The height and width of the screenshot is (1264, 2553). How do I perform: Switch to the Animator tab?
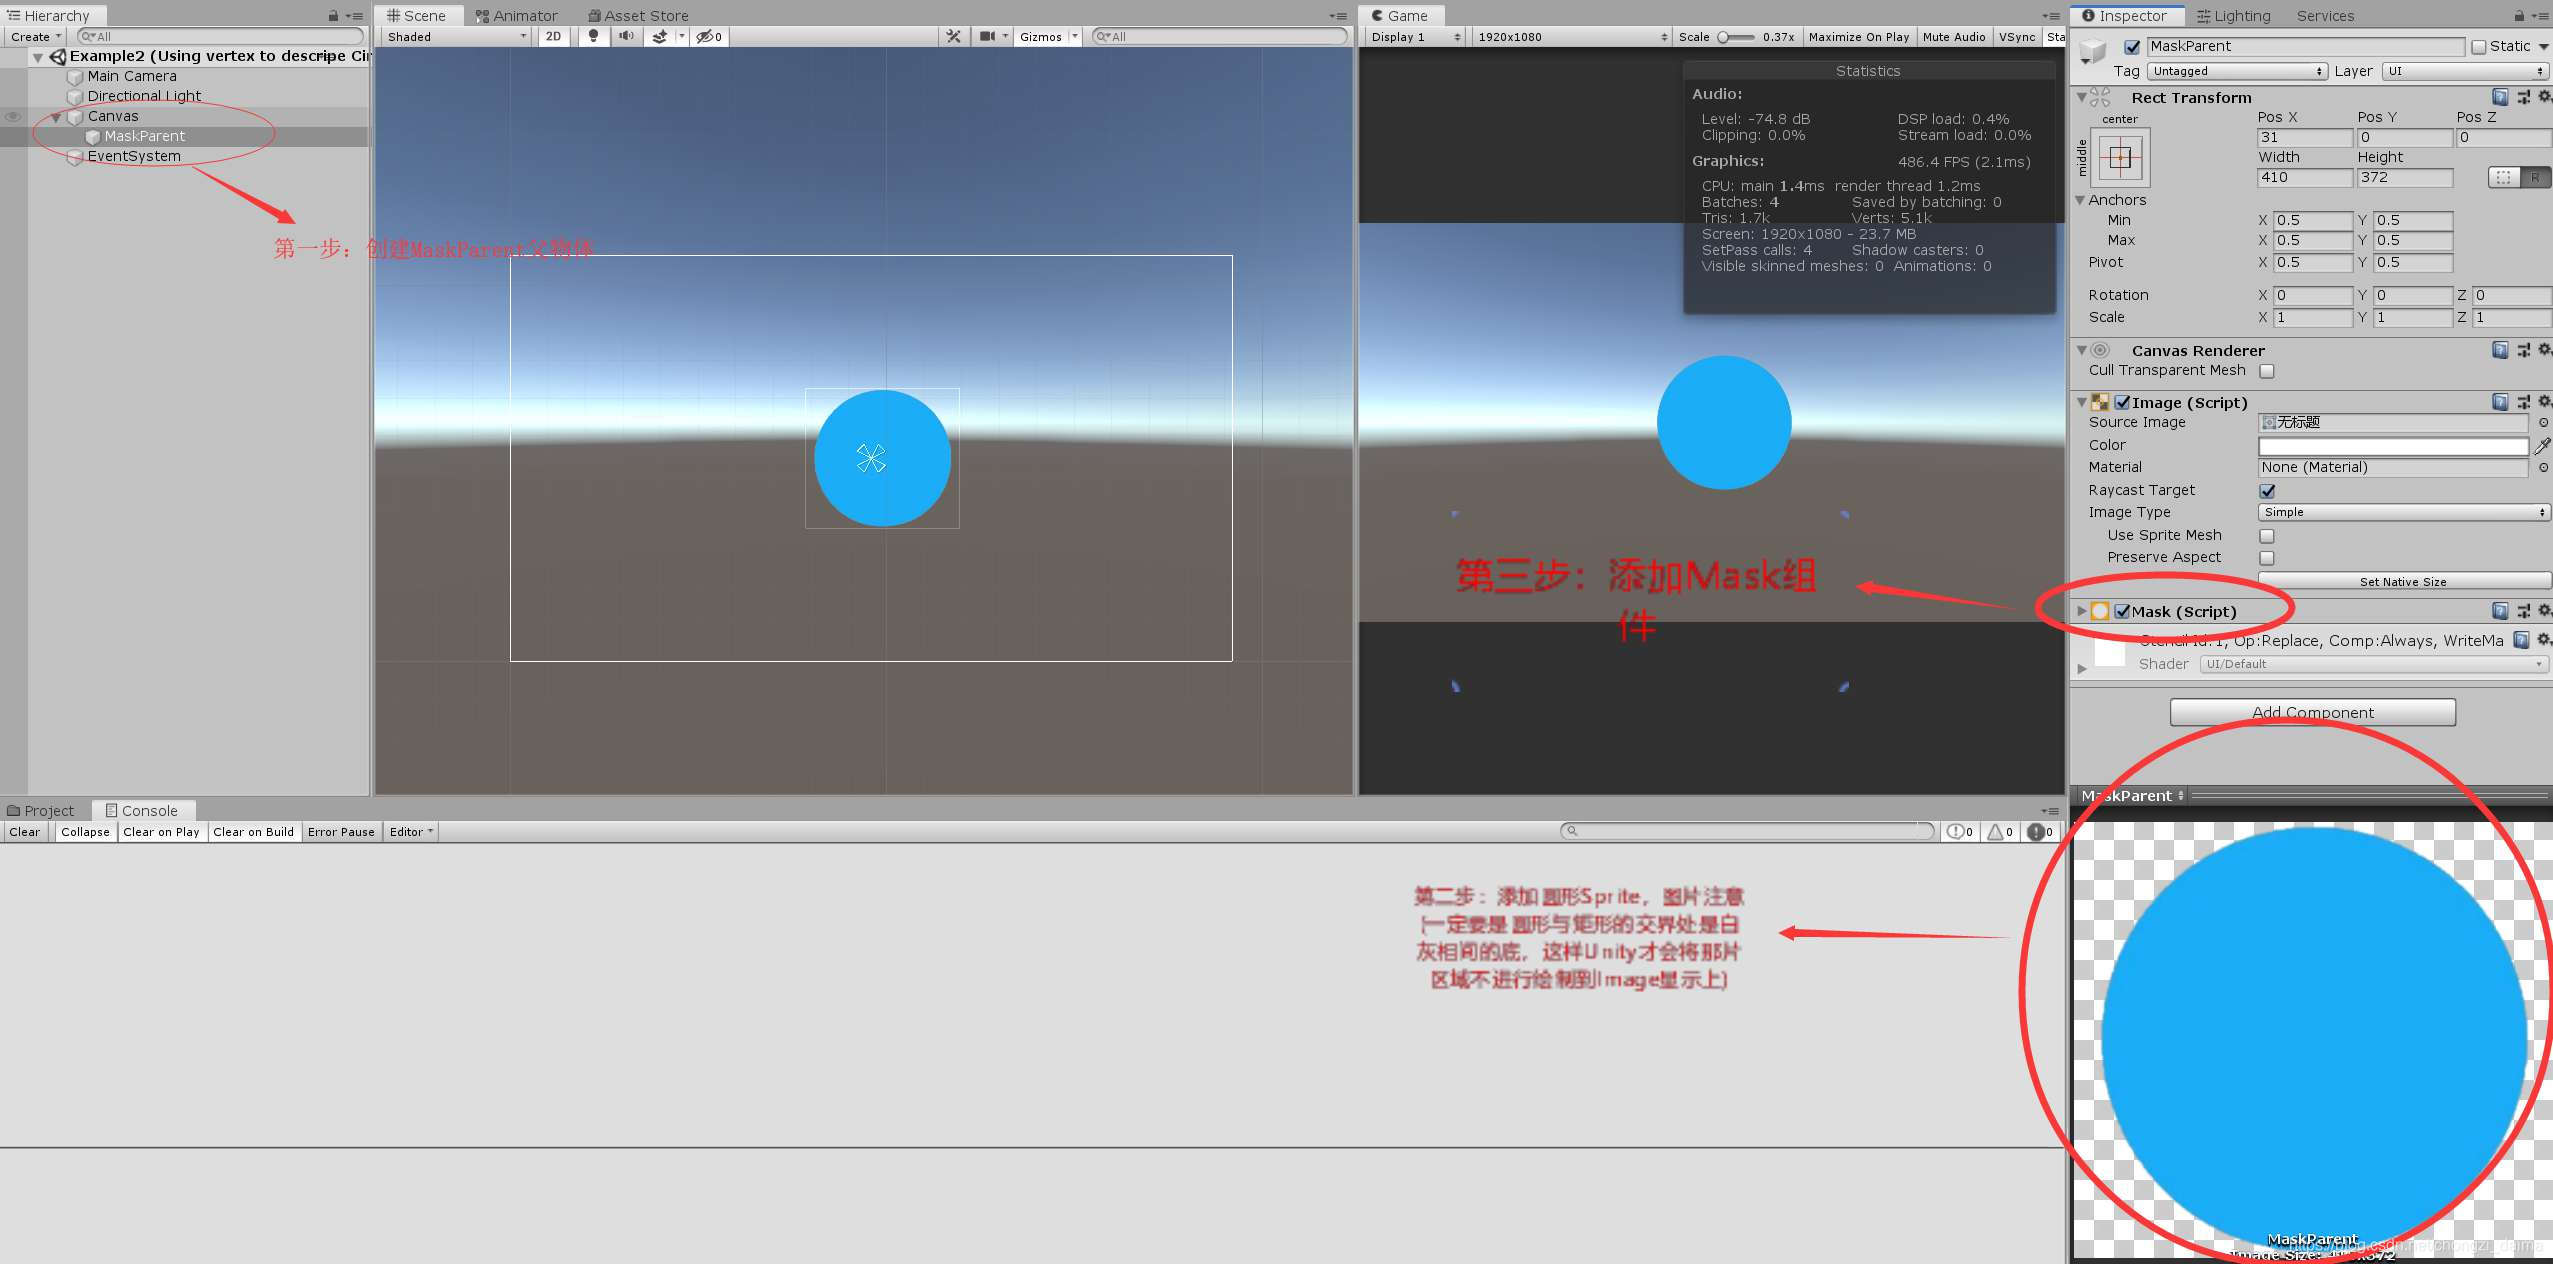(x=517, y=15)
